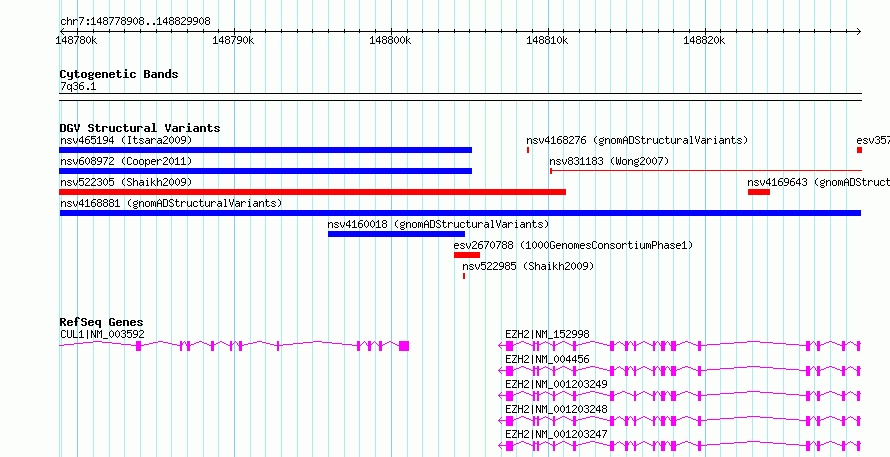Open the EZH2|NM_001203248 transcript label

556,409
